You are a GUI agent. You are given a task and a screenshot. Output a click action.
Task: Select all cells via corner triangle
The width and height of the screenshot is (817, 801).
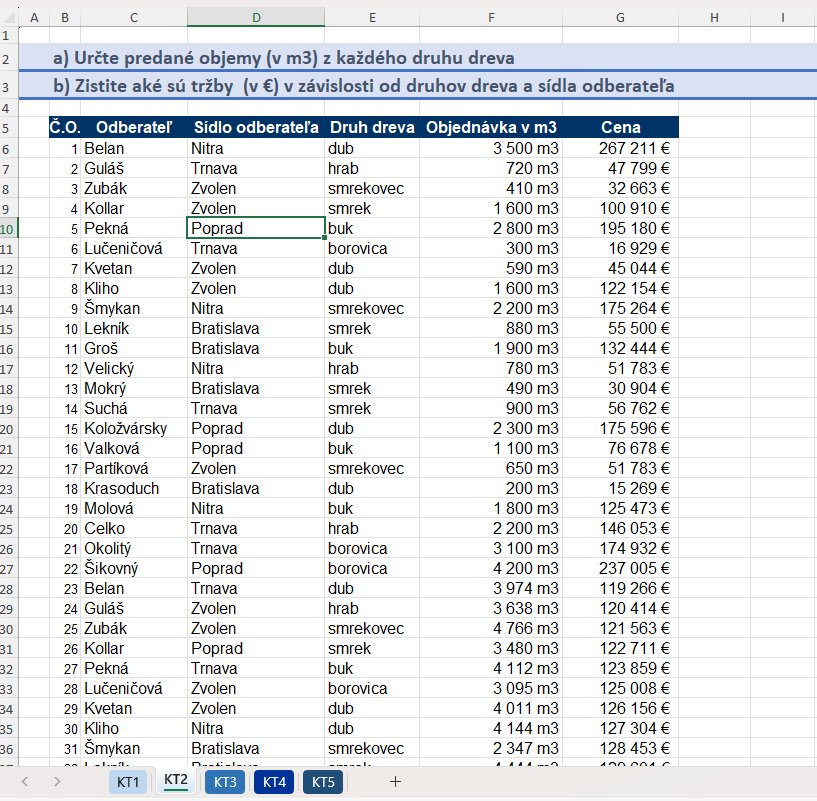point(9,17)
